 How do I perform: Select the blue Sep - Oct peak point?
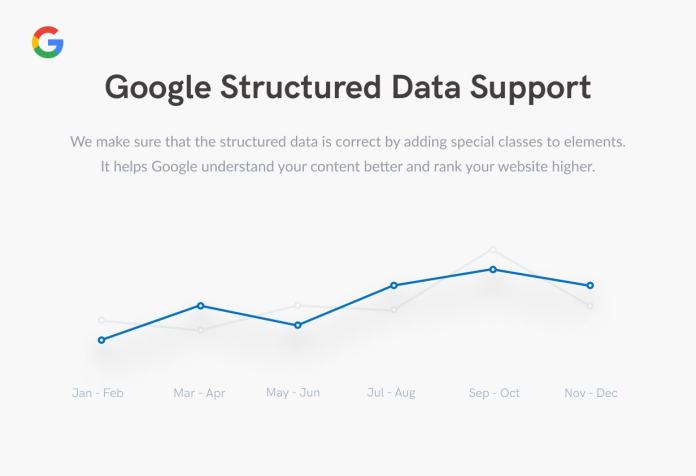[493, 270]
